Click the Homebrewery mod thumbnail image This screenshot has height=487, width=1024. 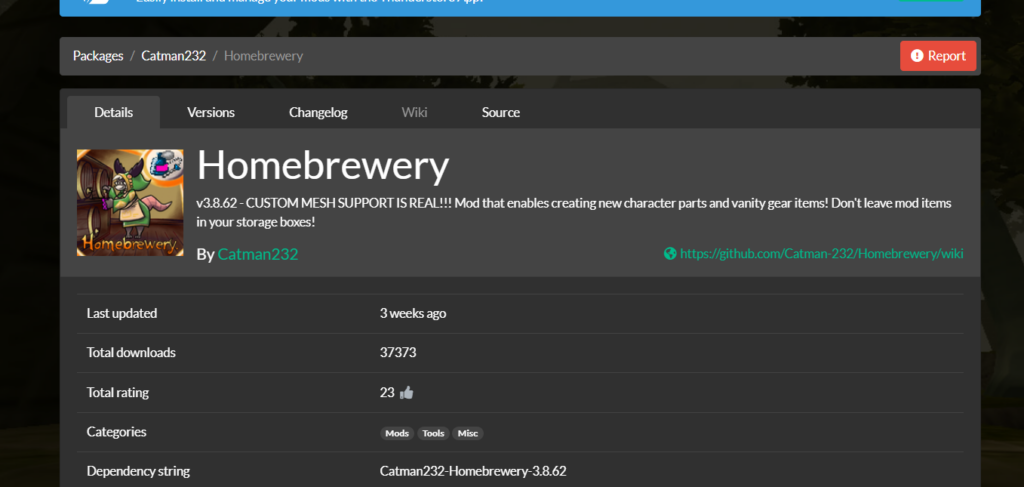coord(128,201)
